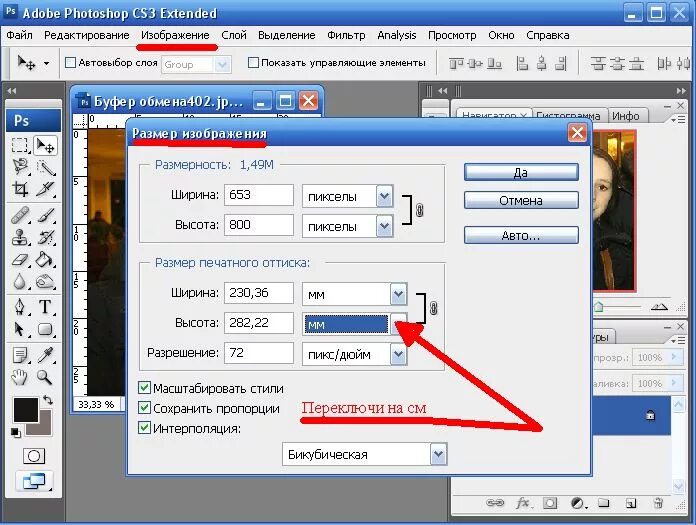Toggle Quick Mask mode
Image resolution: width=696 pixels, height=525 pixels.
click(34, 456)
